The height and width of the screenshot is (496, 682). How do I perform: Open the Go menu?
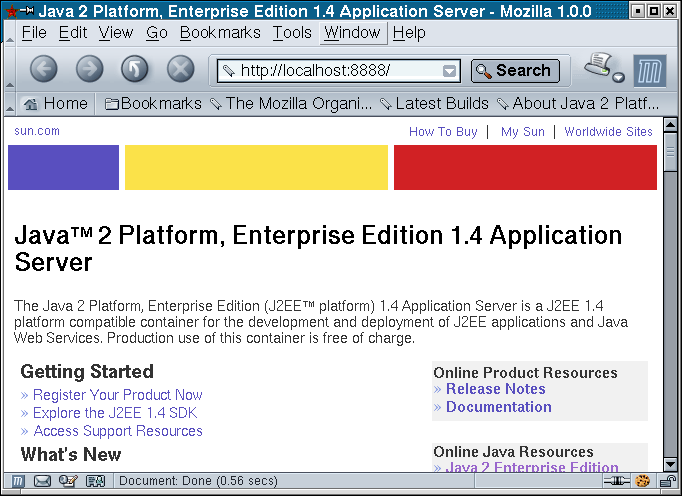tap(157, 33)
